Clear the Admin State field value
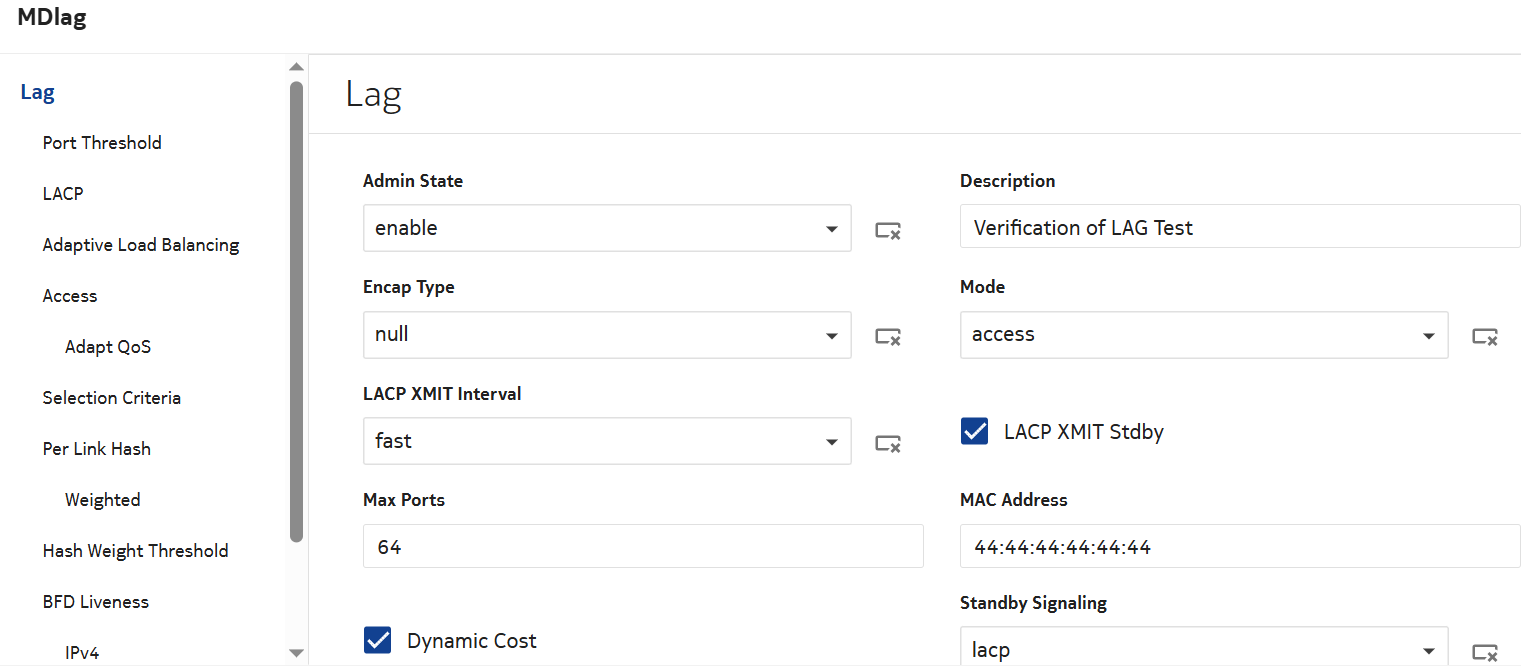 888,231
